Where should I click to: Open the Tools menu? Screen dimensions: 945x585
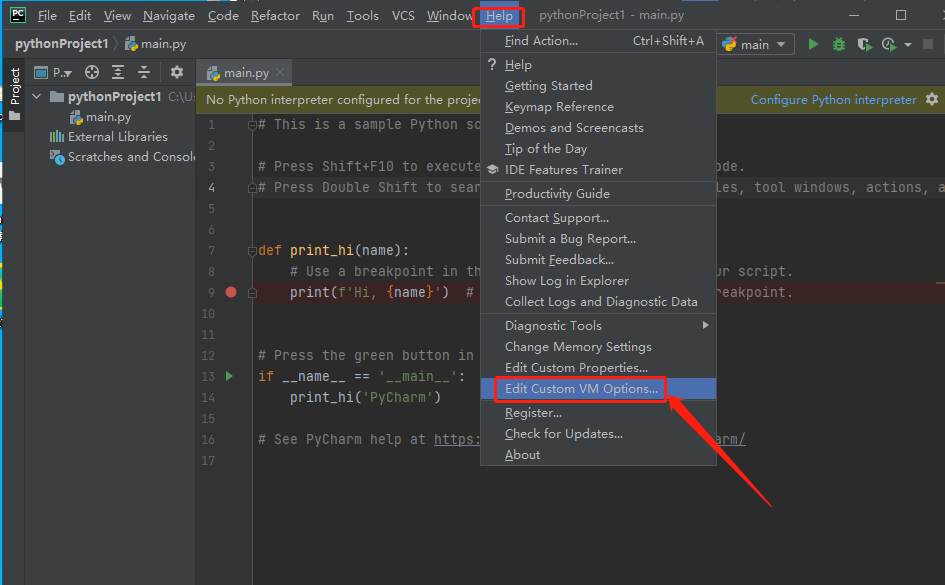pyautogui.click(x=362, y=16)
